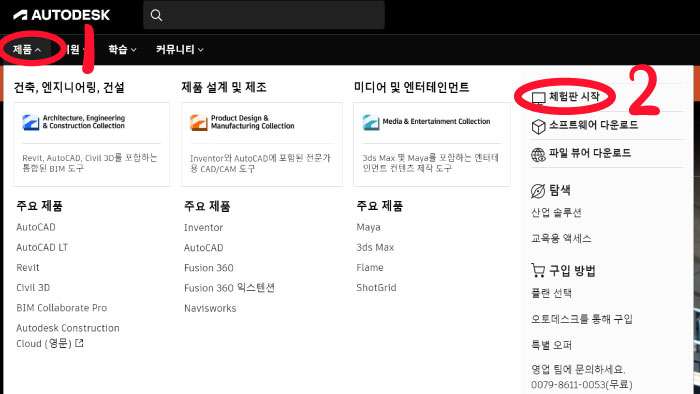The image size is (700, 394).
Task: Select Maya product link
Action: pos(368,227)
